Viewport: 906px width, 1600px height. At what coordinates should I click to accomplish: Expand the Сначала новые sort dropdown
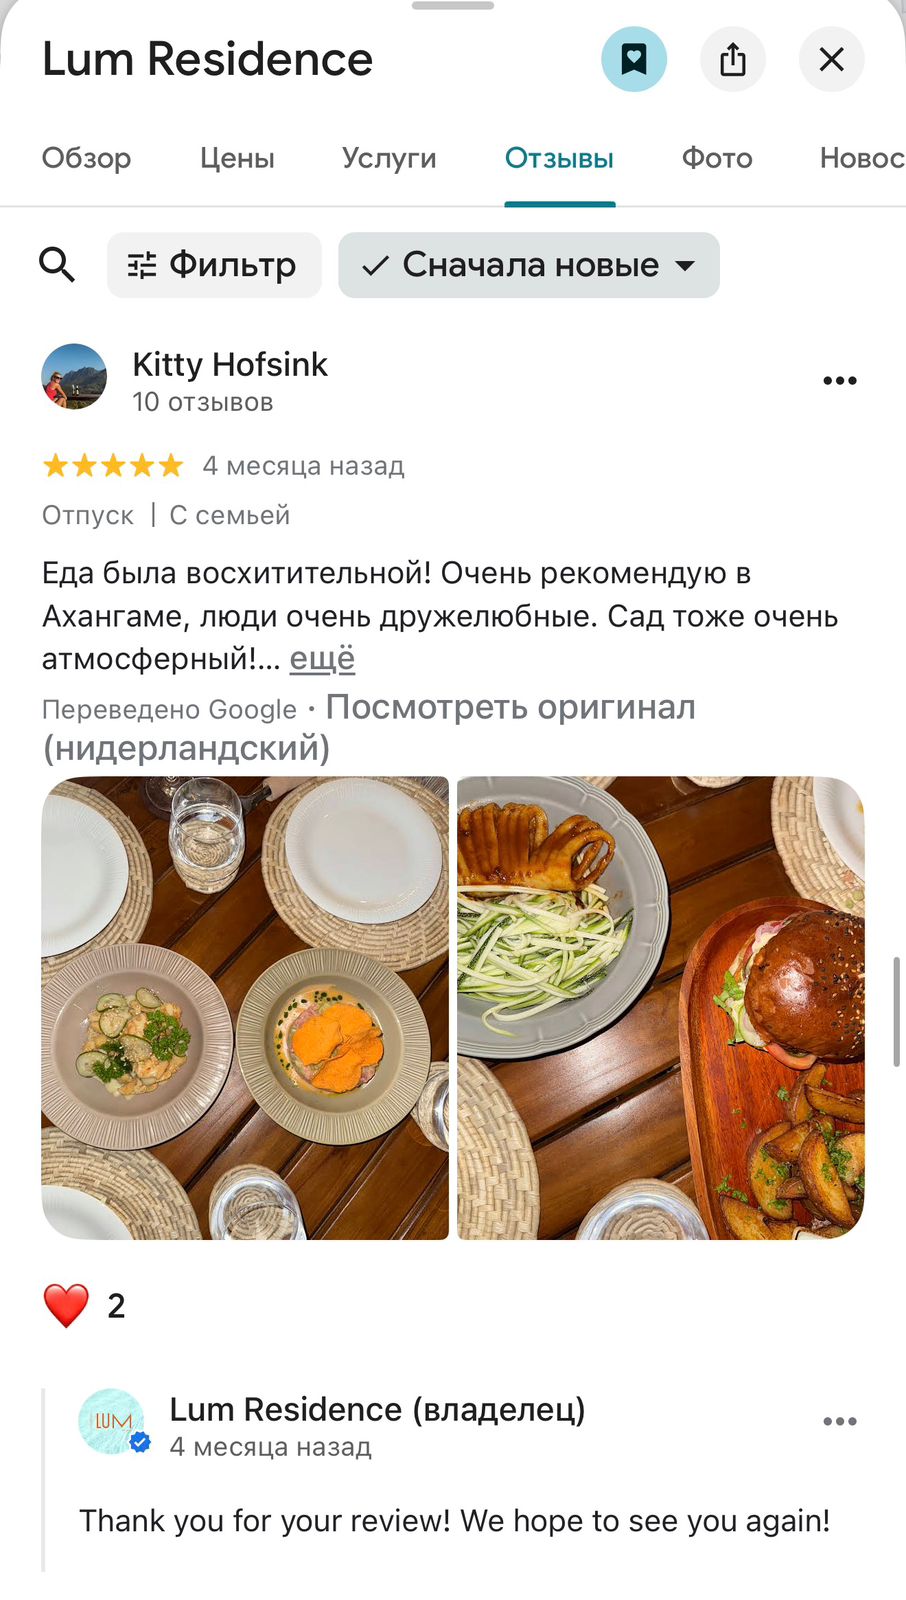[529, 265]
